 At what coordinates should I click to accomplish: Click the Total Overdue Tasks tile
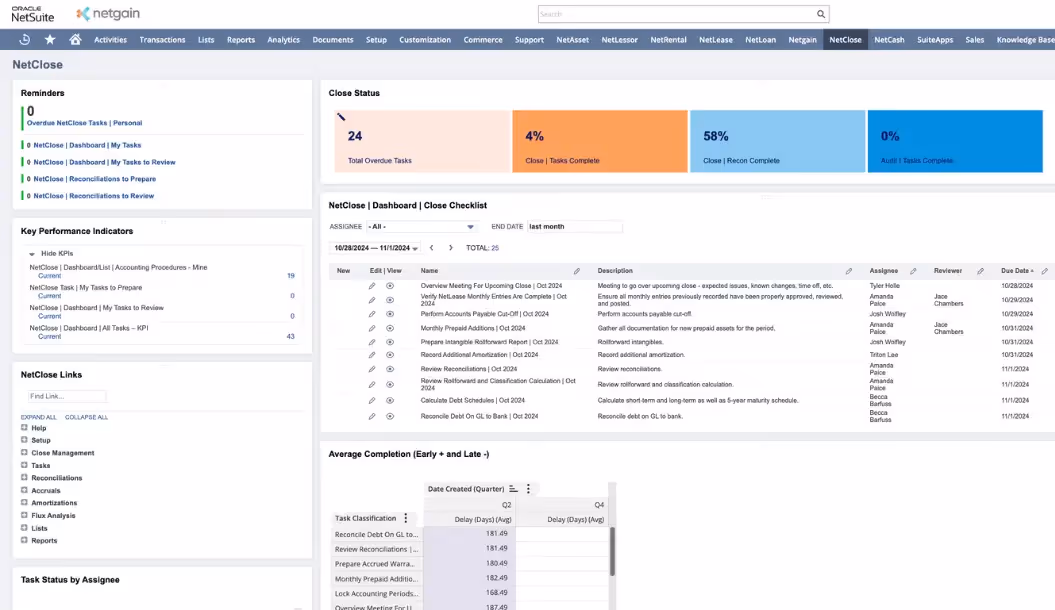coord(422,141)
